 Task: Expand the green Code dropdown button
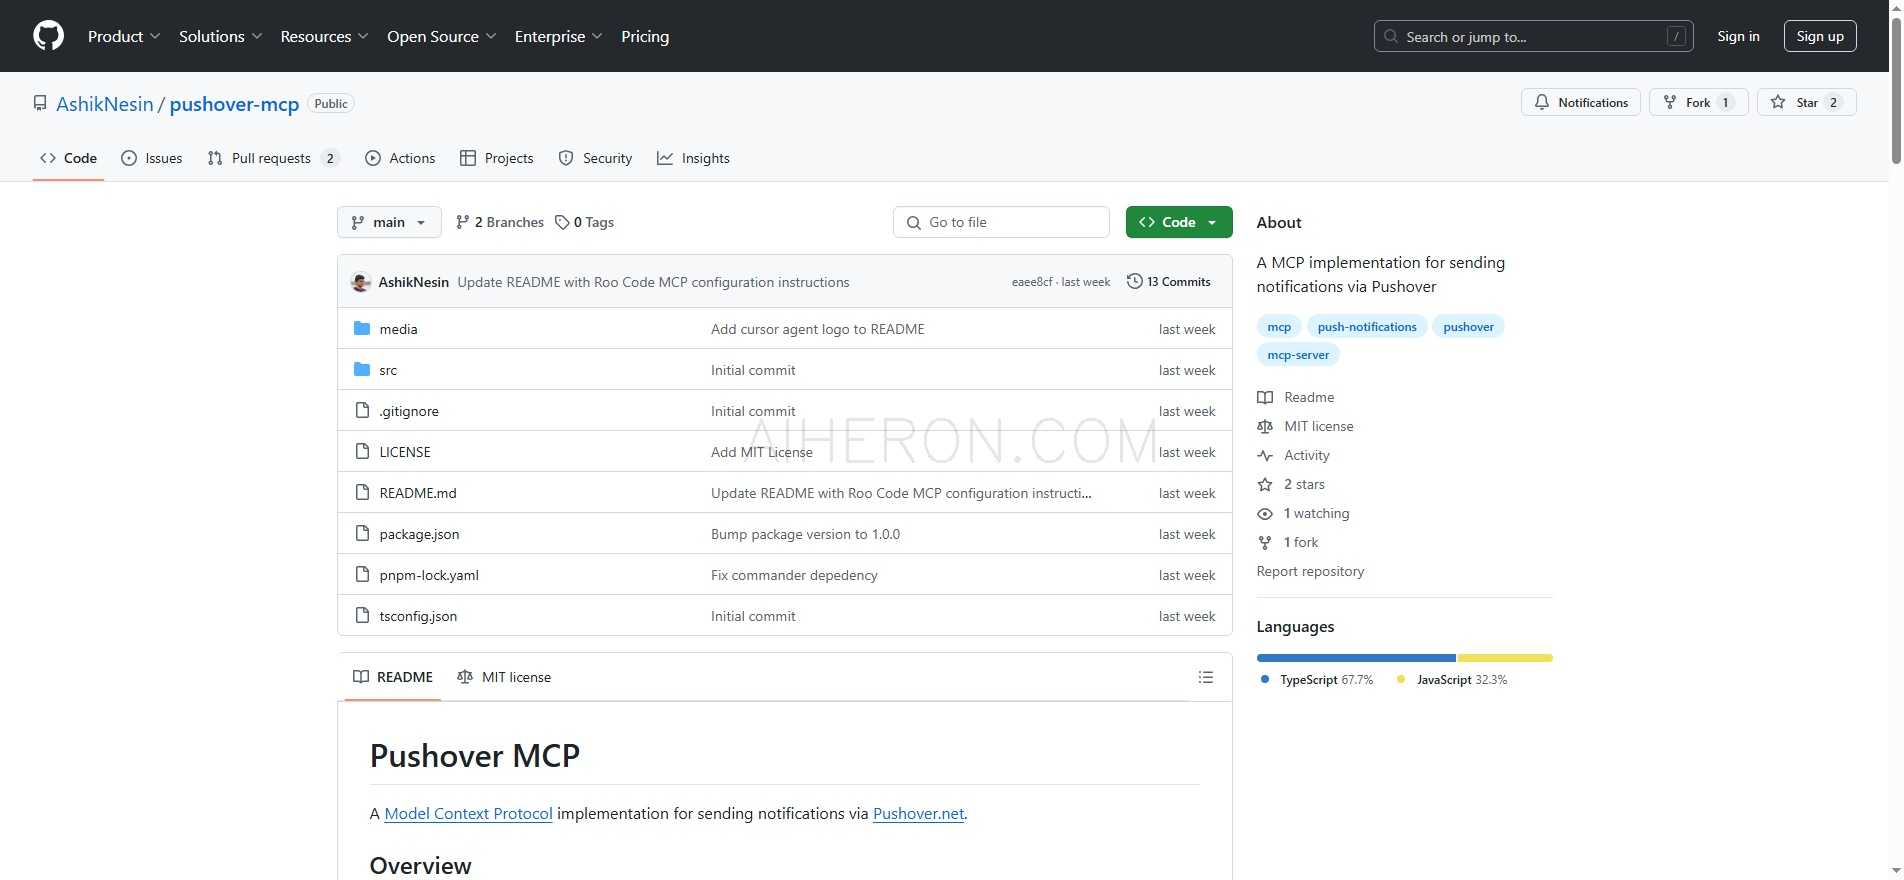coord(1179,222)
